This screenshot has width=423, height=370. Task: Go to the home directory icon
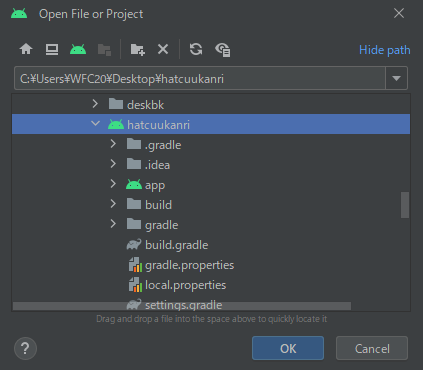[x=26, y=49]
